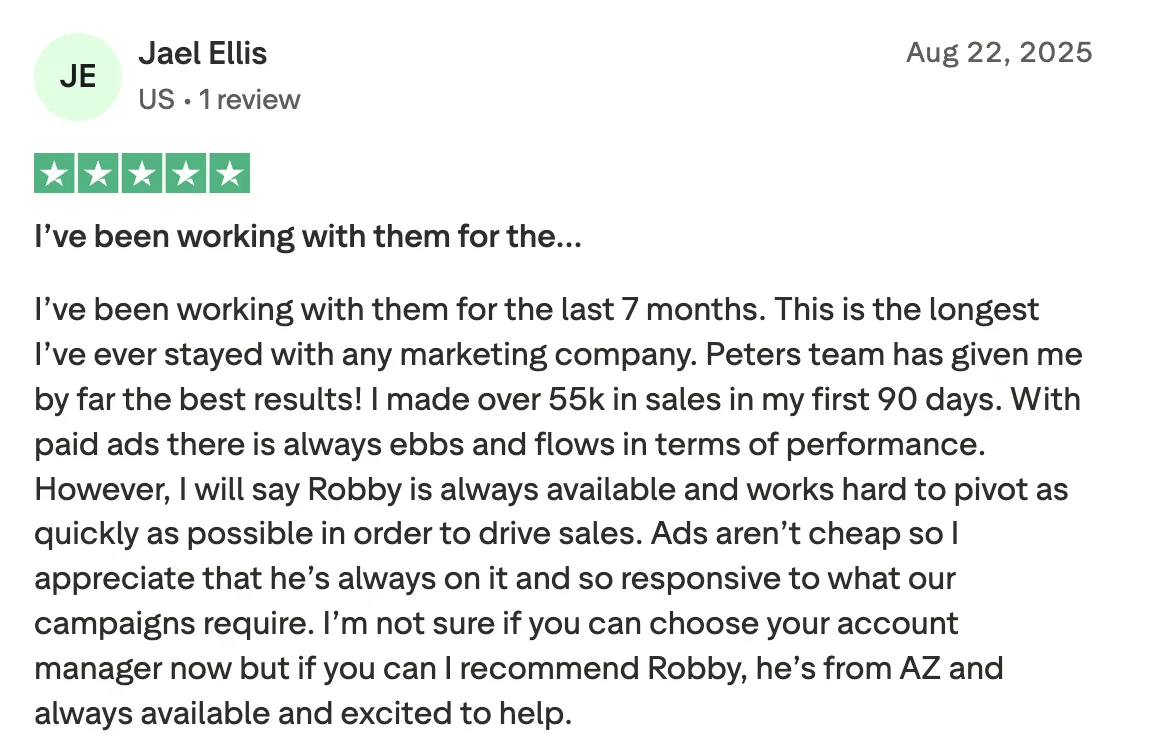Open reviewer Jael Ellis's profile name
The image size is (1158, 746).
pyautogui.click(x=203, y=53)
